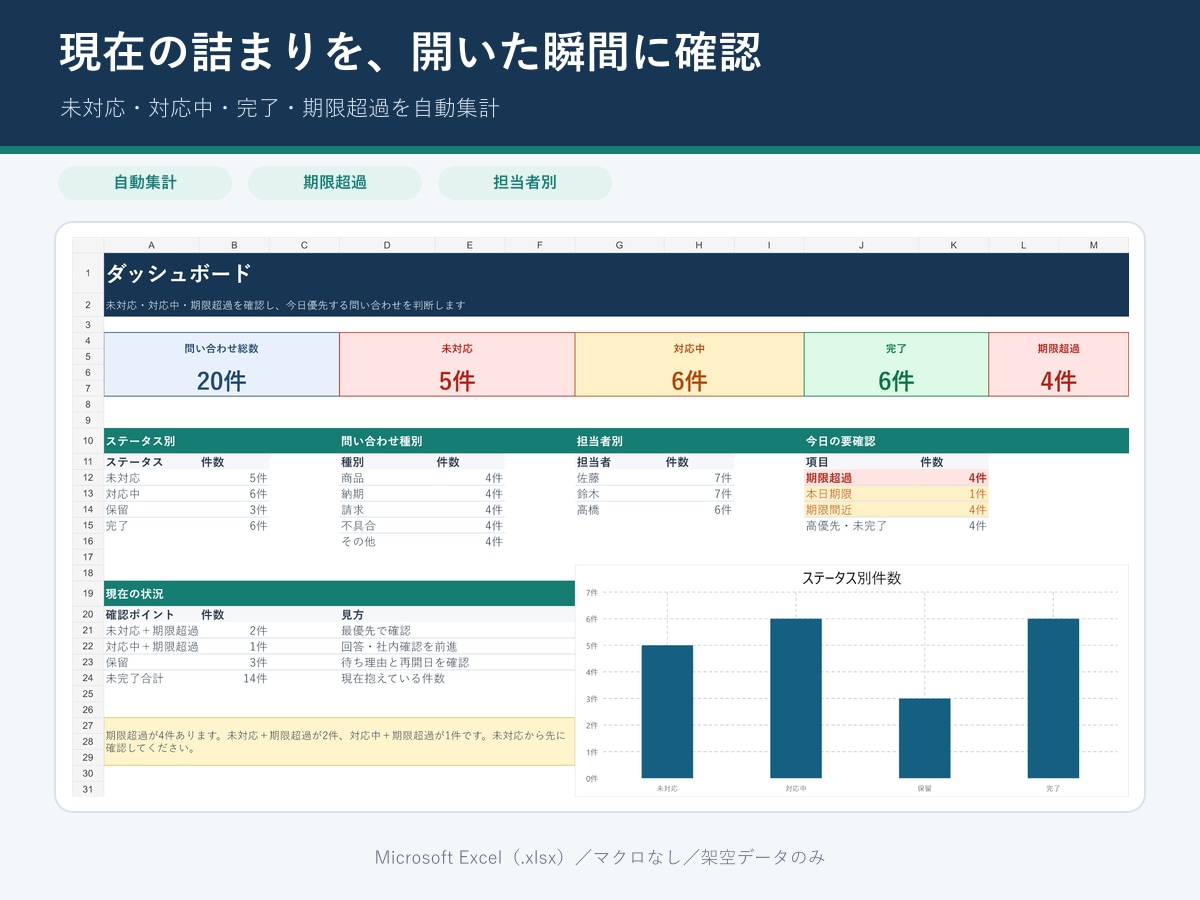Click the 本日期限 cell
Image resolution: width=1200 pixels, height=900 pixels.
point(861,494)
